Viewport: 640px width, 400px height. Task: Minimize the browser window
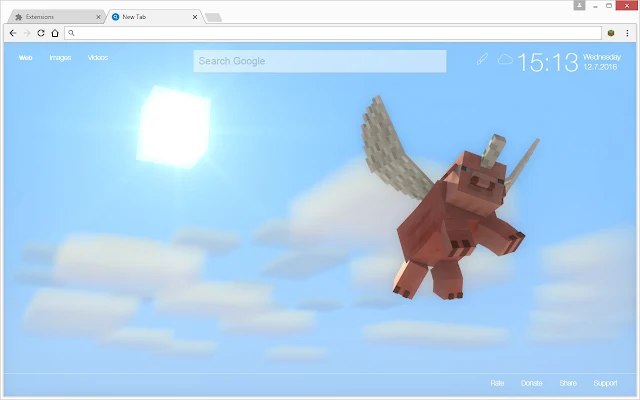coord(596,6)
